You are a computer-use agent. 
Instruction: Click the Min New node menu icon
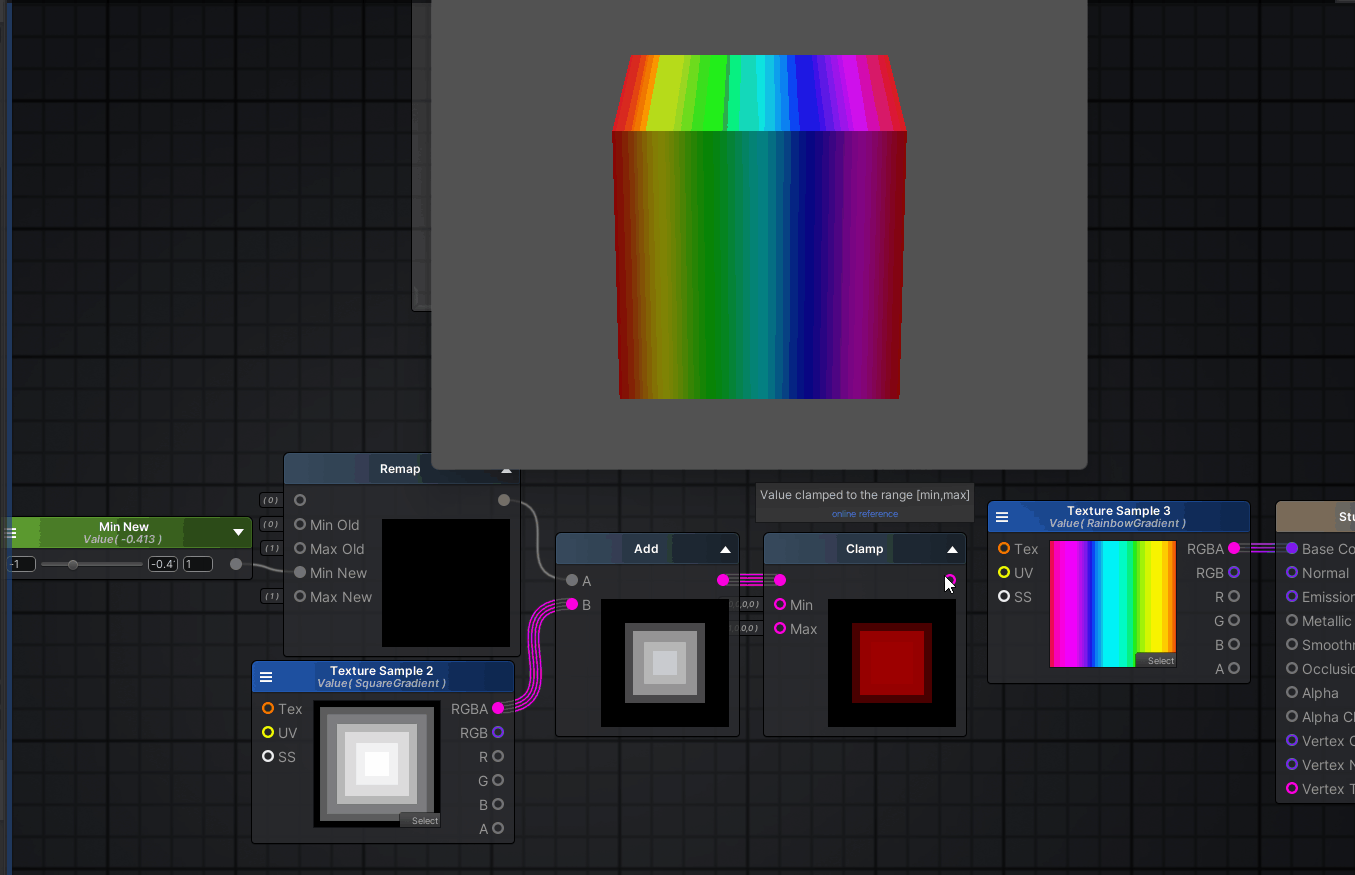point(12,533)
